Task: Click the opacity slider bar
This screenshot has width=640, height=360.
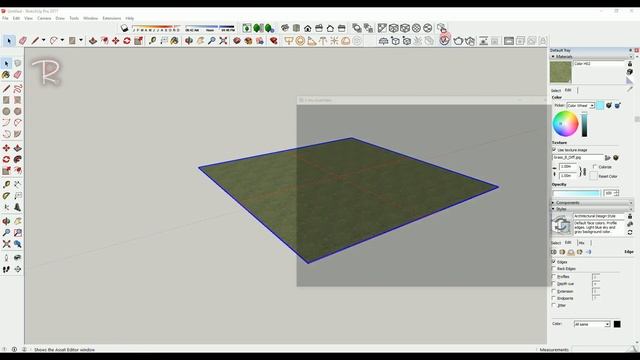Action: (576, 193)
